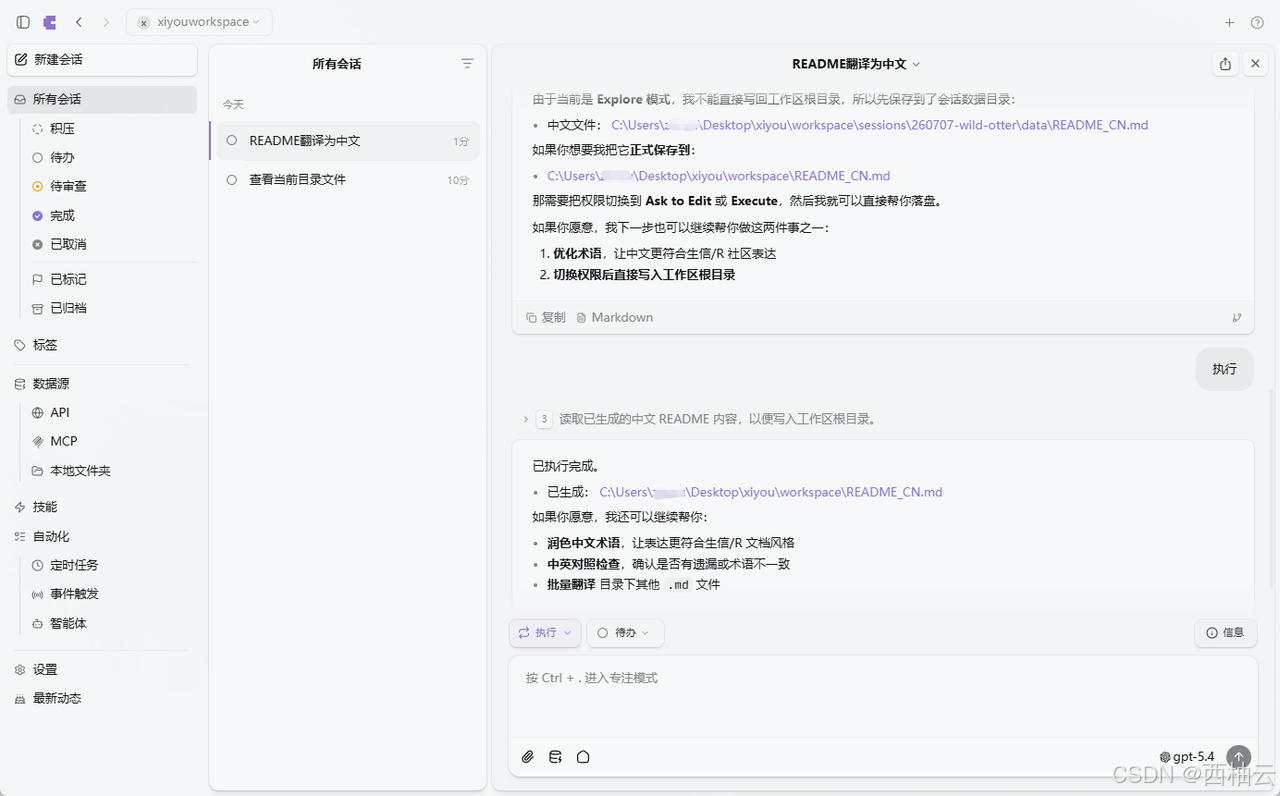
Task: Click the folder icon in input bar
Action: point(583,757)
